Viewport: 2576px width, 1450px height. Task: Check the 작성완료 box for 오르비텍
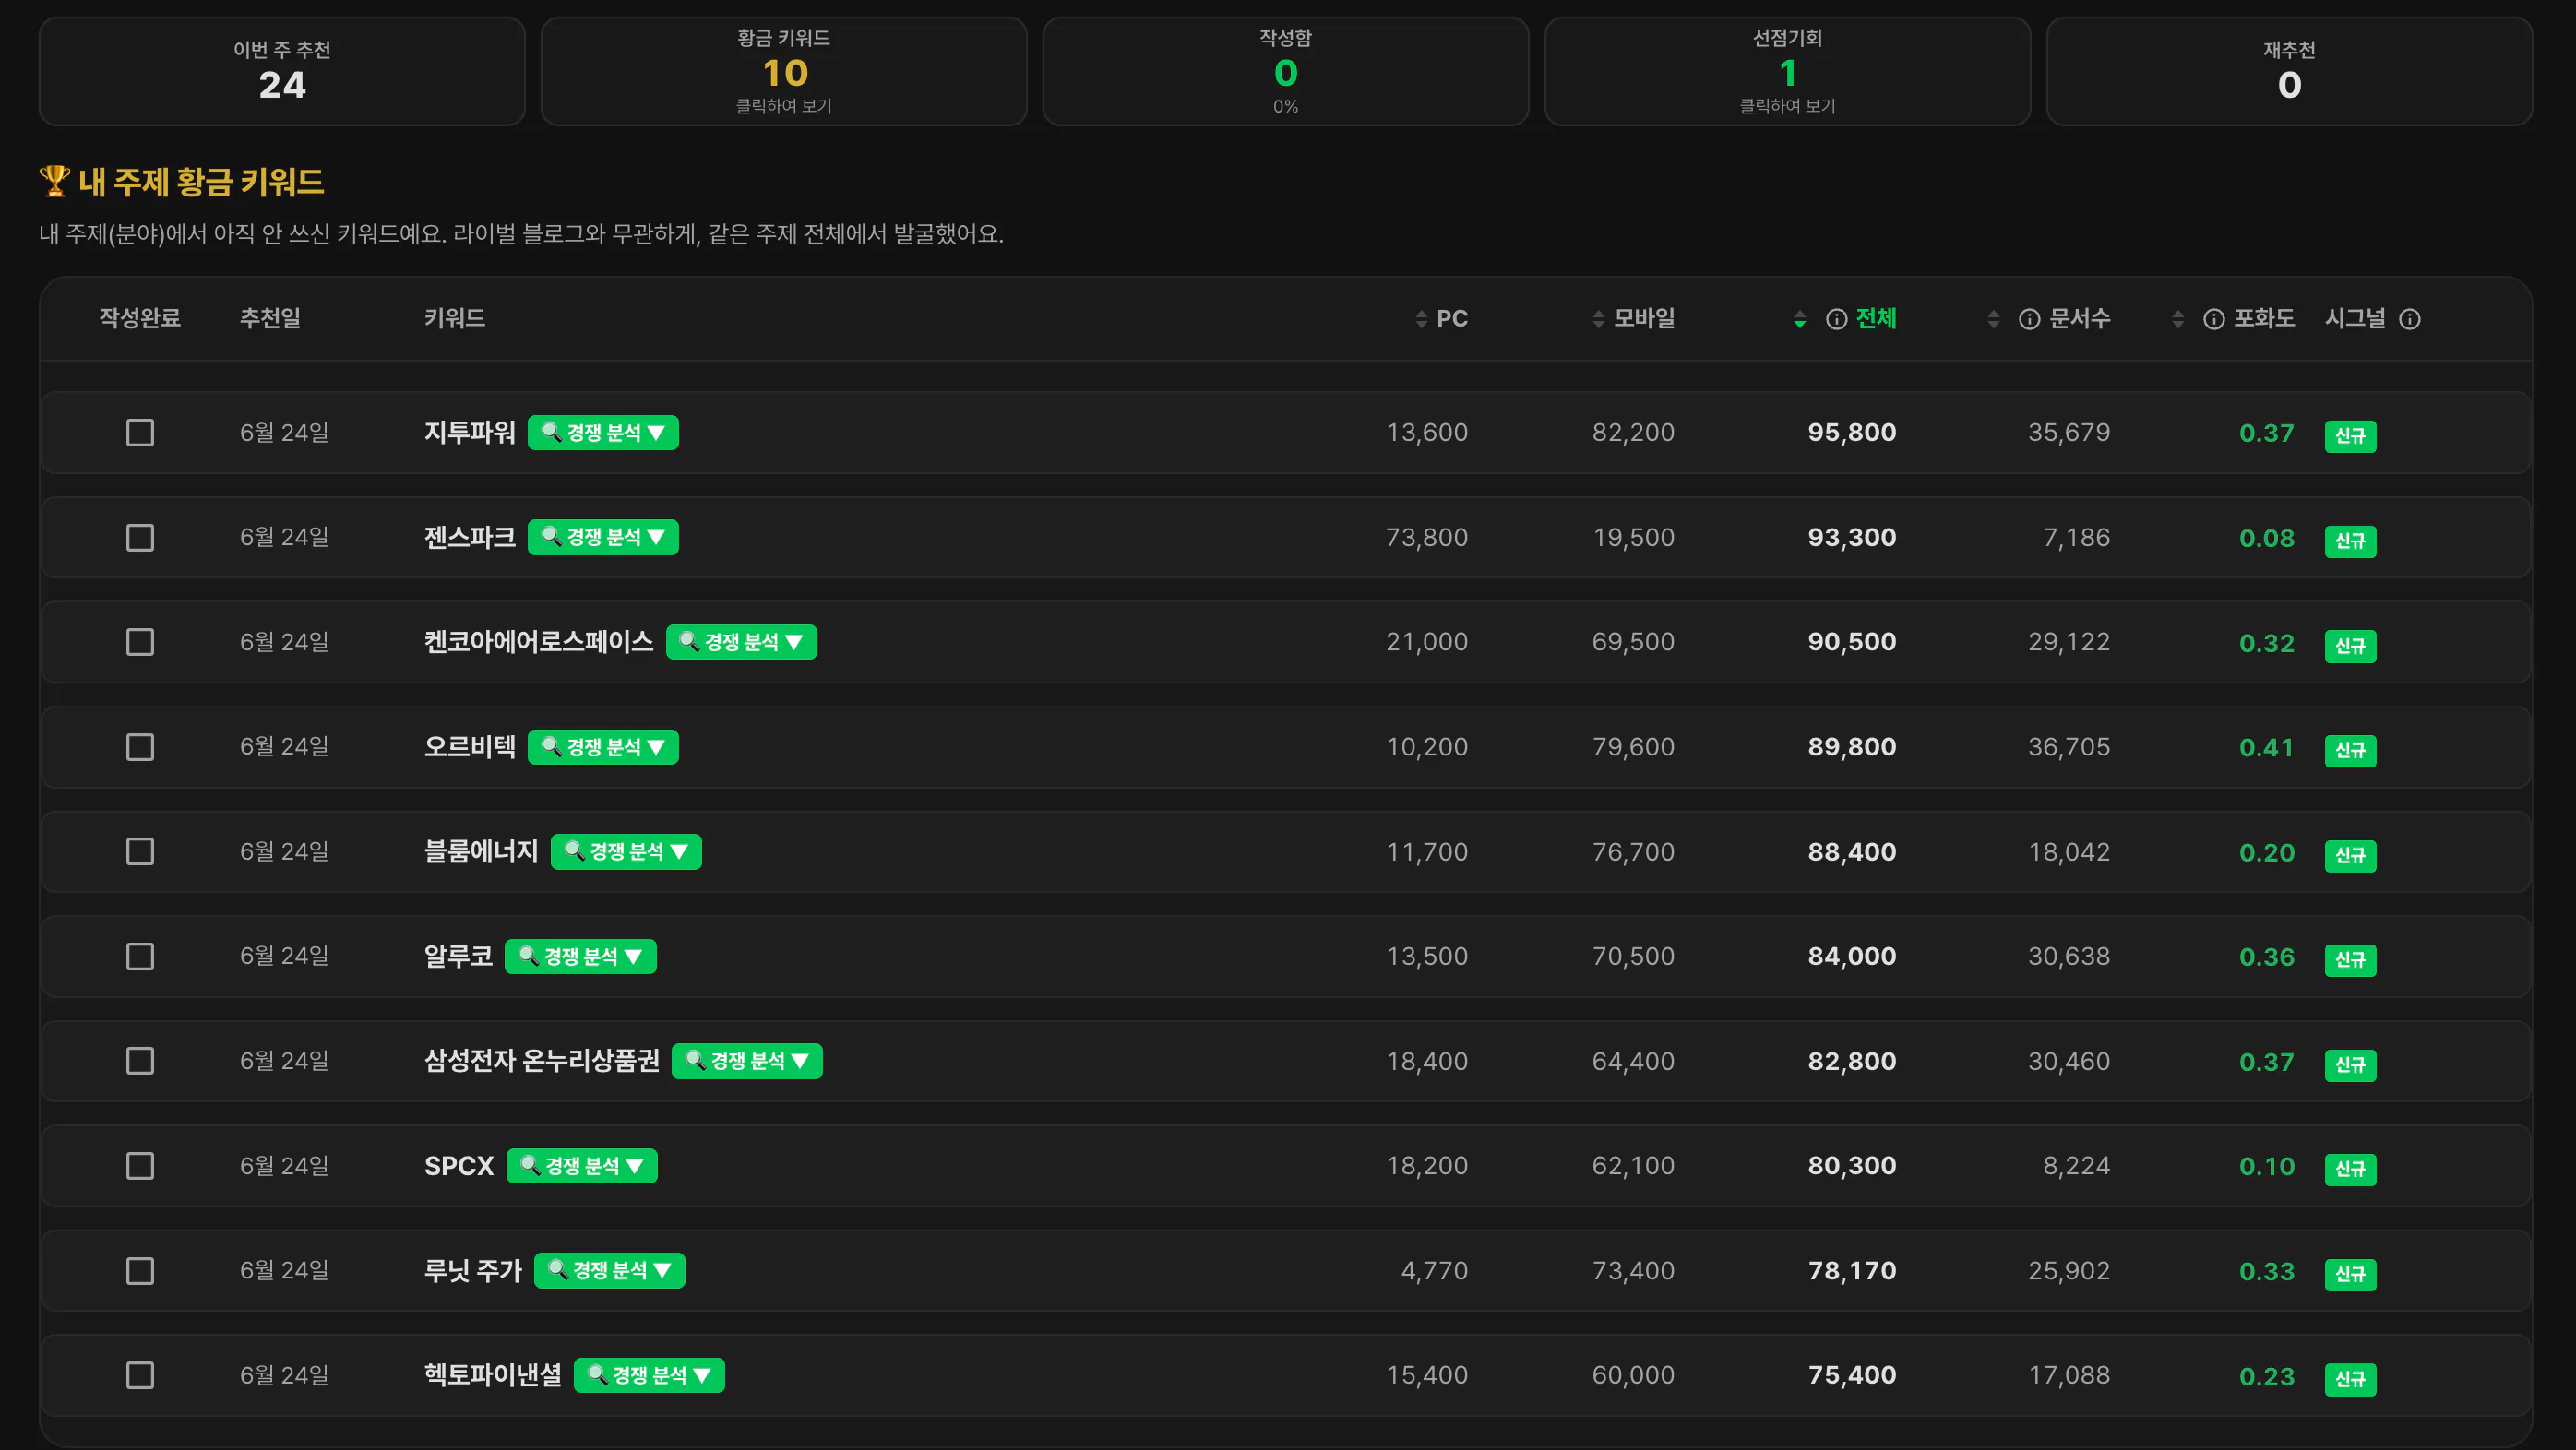tap(140, 747)
